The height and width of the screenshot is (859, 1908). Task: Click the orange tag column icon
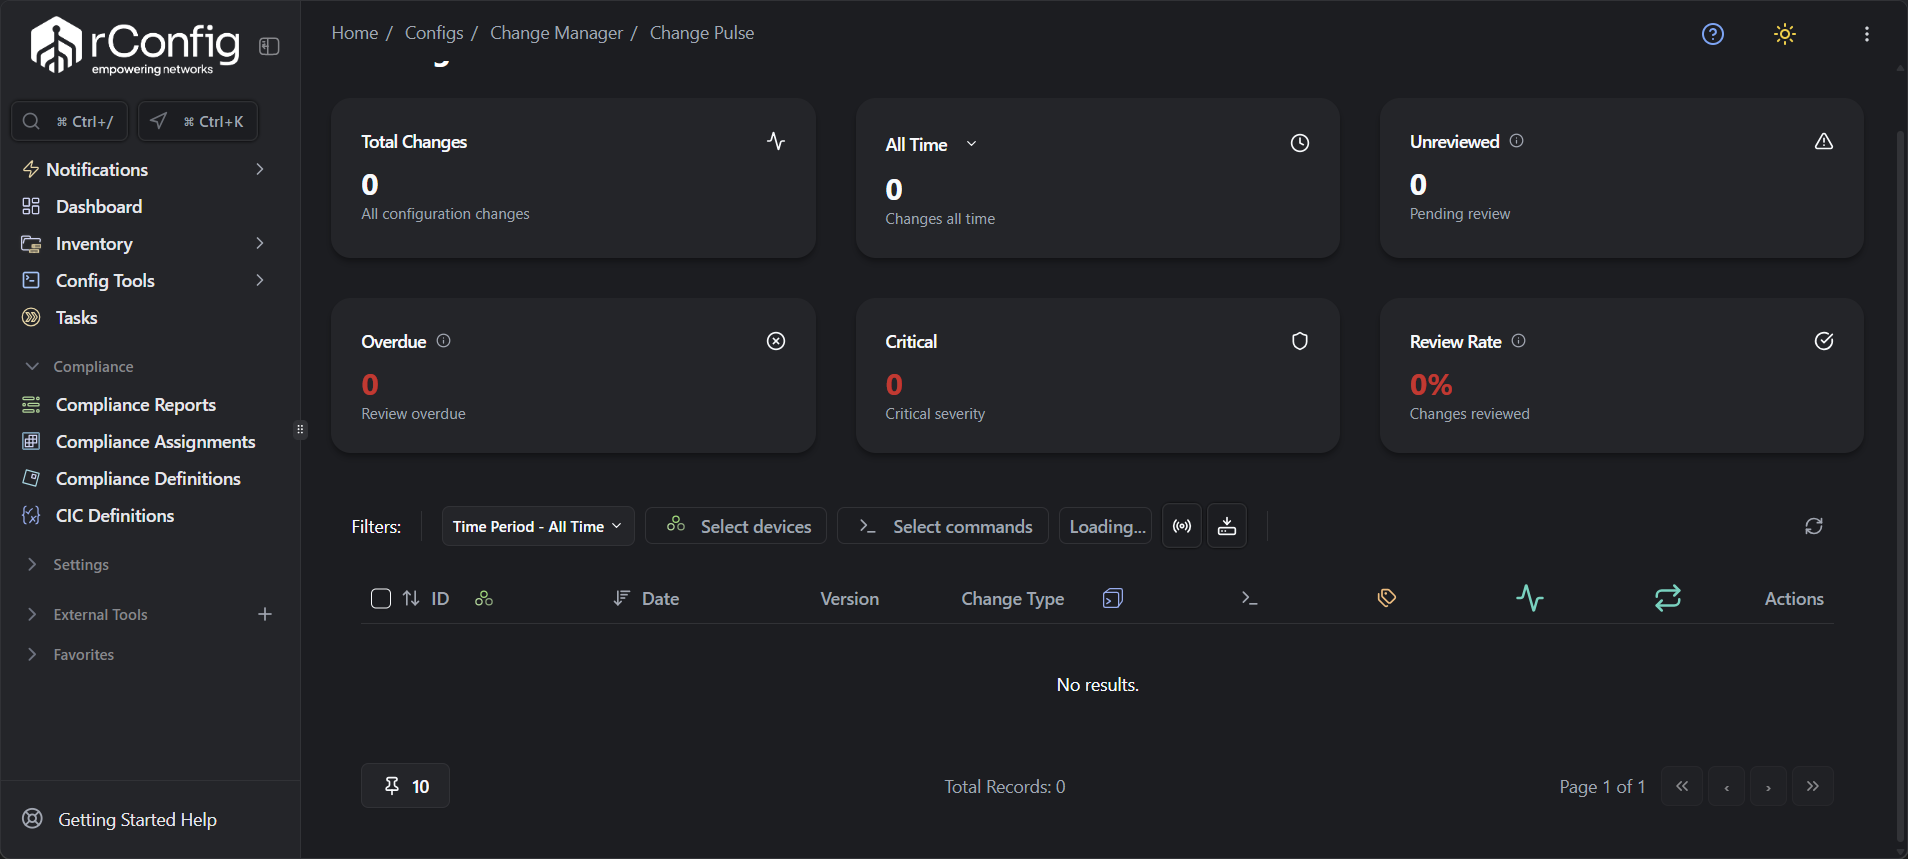1387,598
